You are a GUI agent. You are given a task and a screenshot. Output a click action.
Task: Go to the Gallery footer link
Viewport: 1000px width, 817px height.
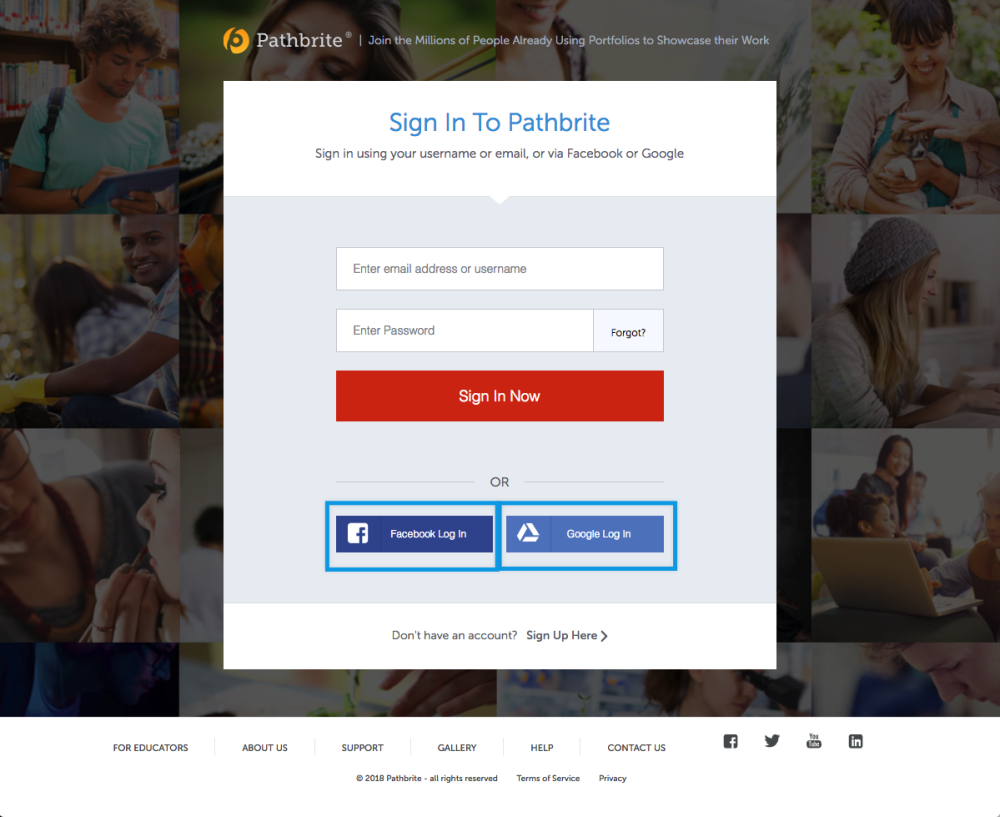457,747
